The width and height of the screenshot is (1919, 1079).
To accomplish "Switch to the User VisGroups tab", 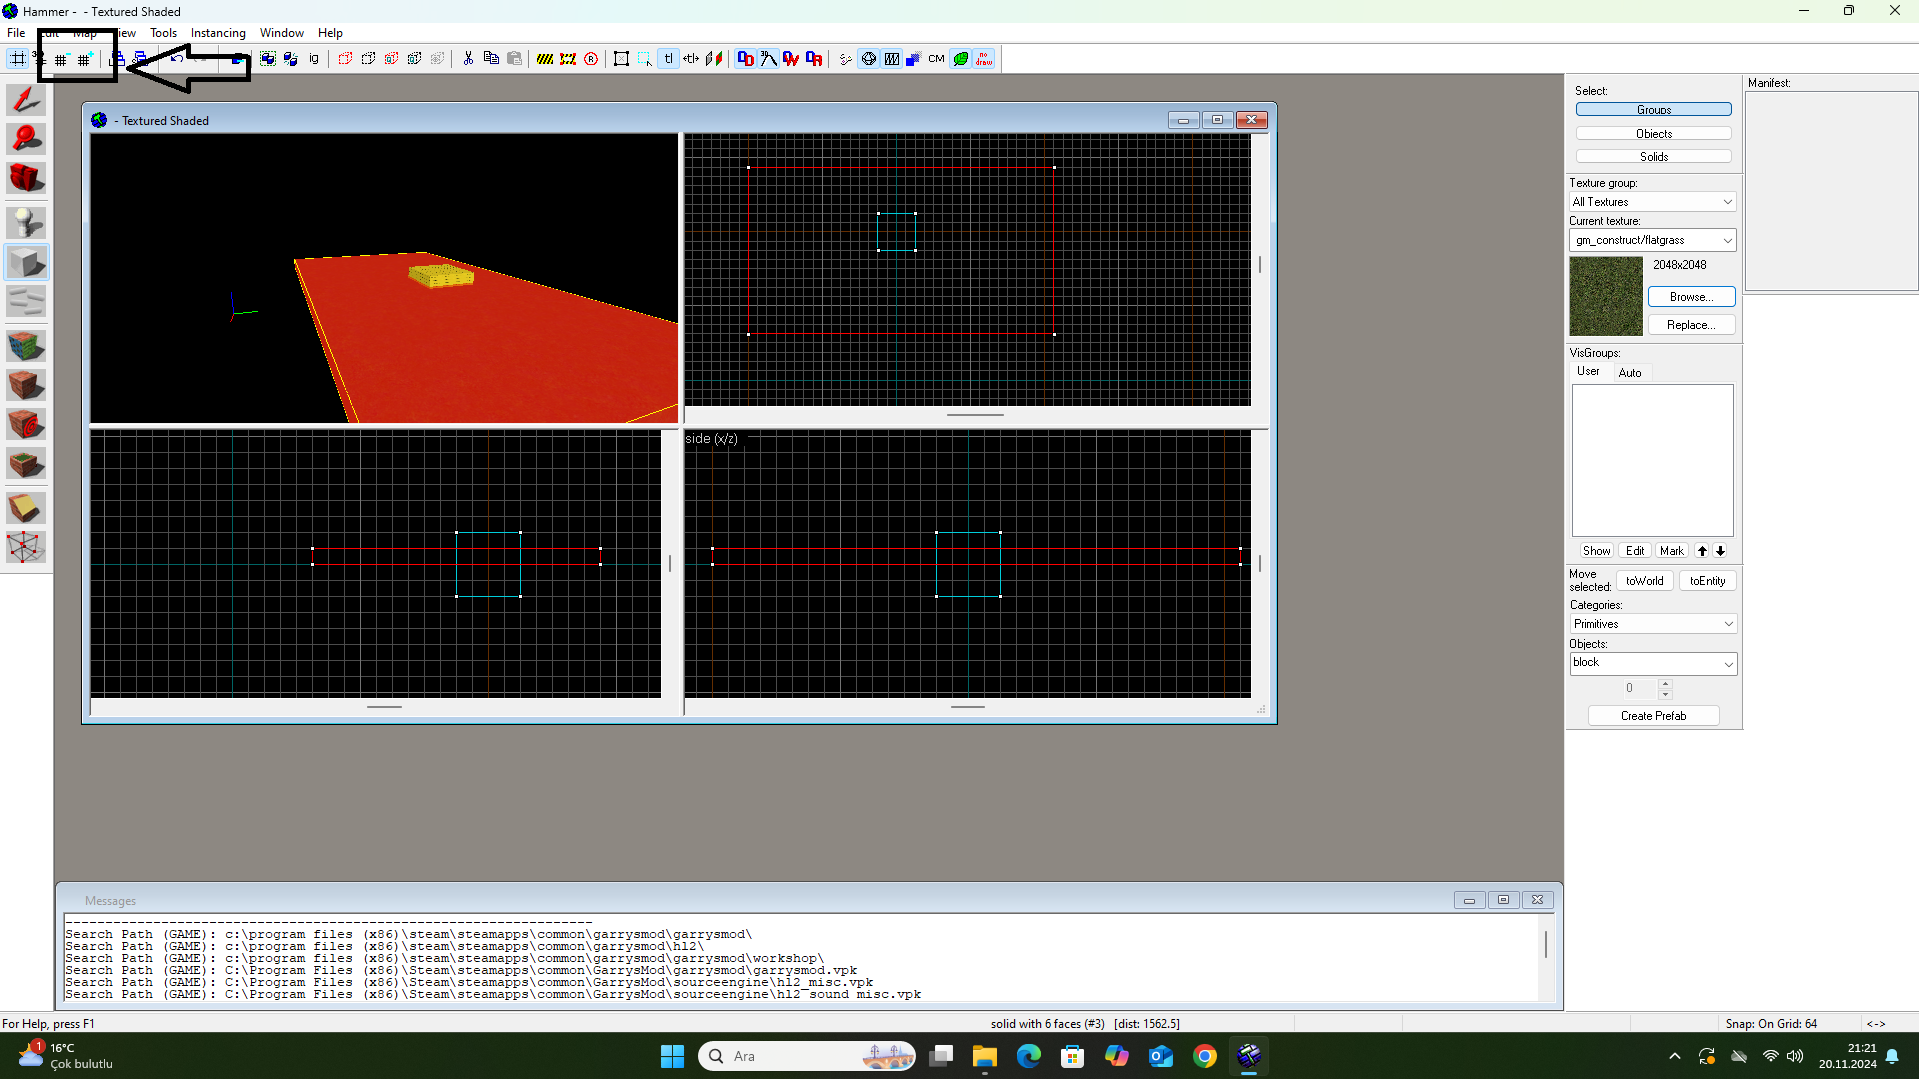I will (x=1588, y=371).
